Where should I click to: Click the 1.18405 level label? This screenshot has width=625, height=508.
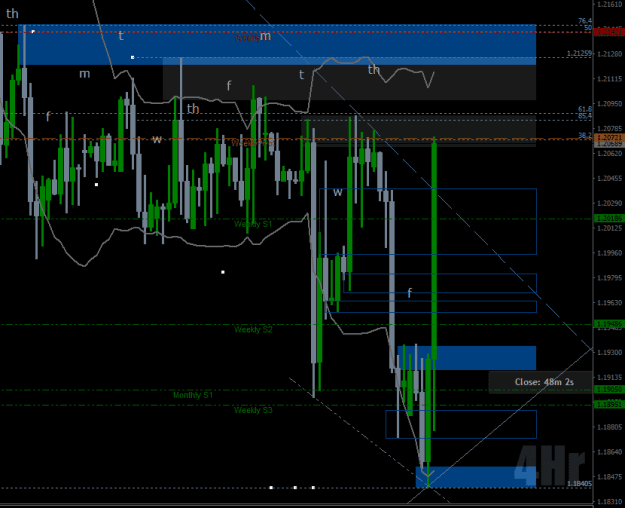click(579, 484)
